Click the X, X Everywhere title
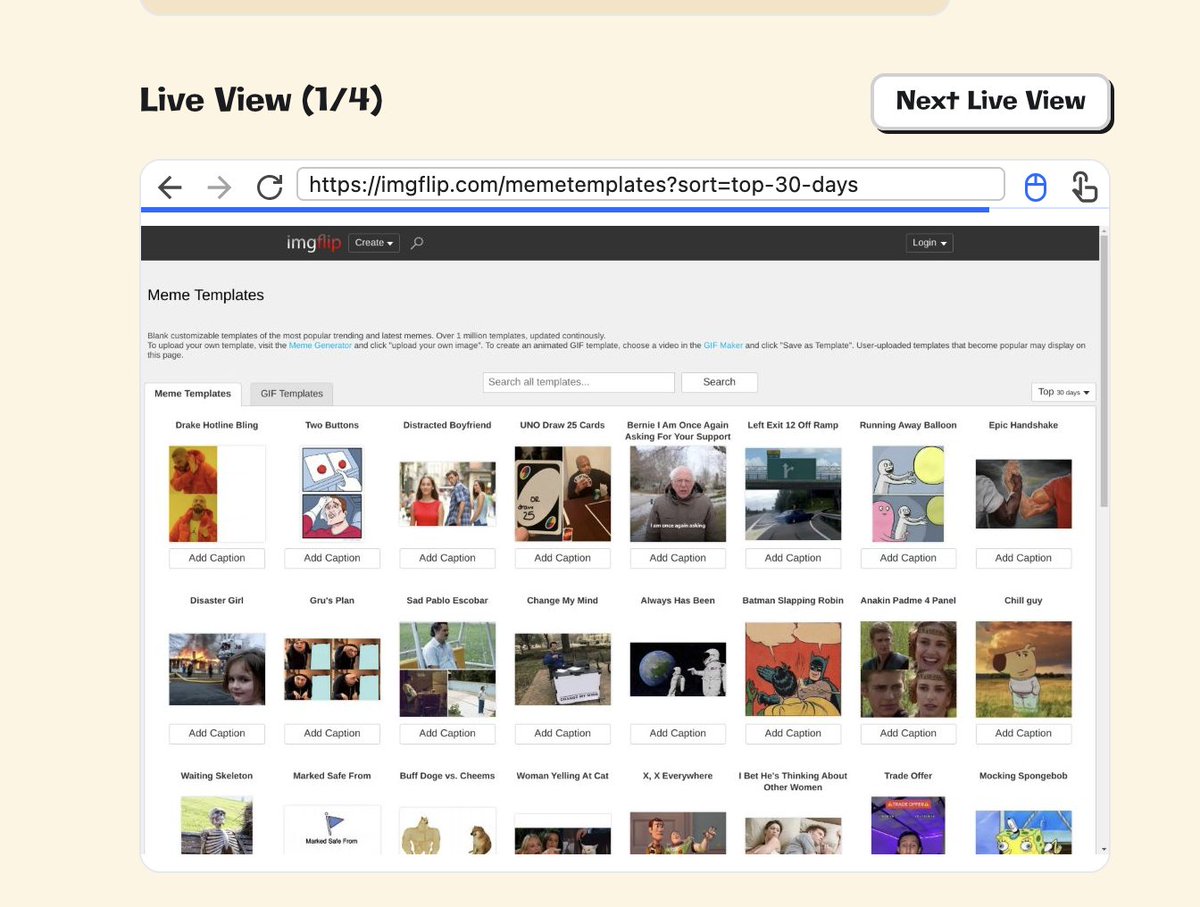 (678, 776)
